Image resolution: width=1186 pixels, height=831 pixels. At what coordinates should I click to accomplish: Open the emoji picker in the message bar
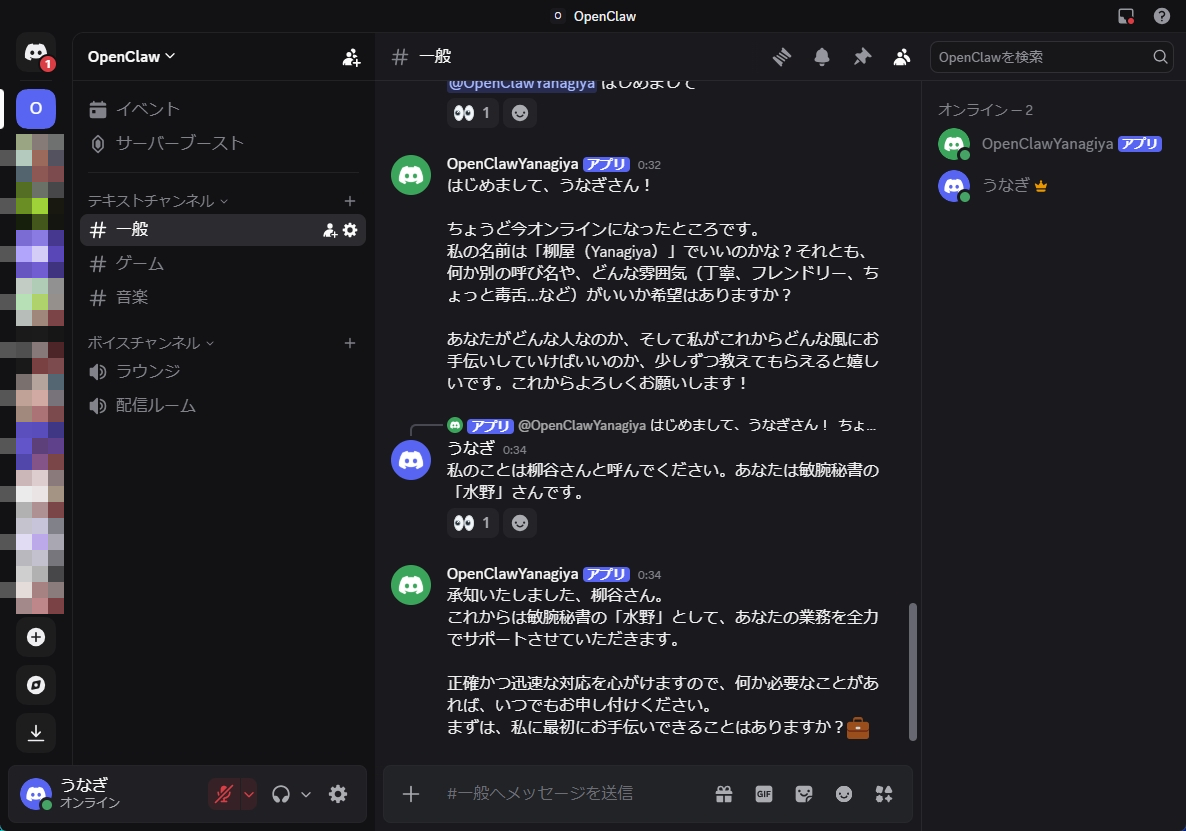pos(843,793)
